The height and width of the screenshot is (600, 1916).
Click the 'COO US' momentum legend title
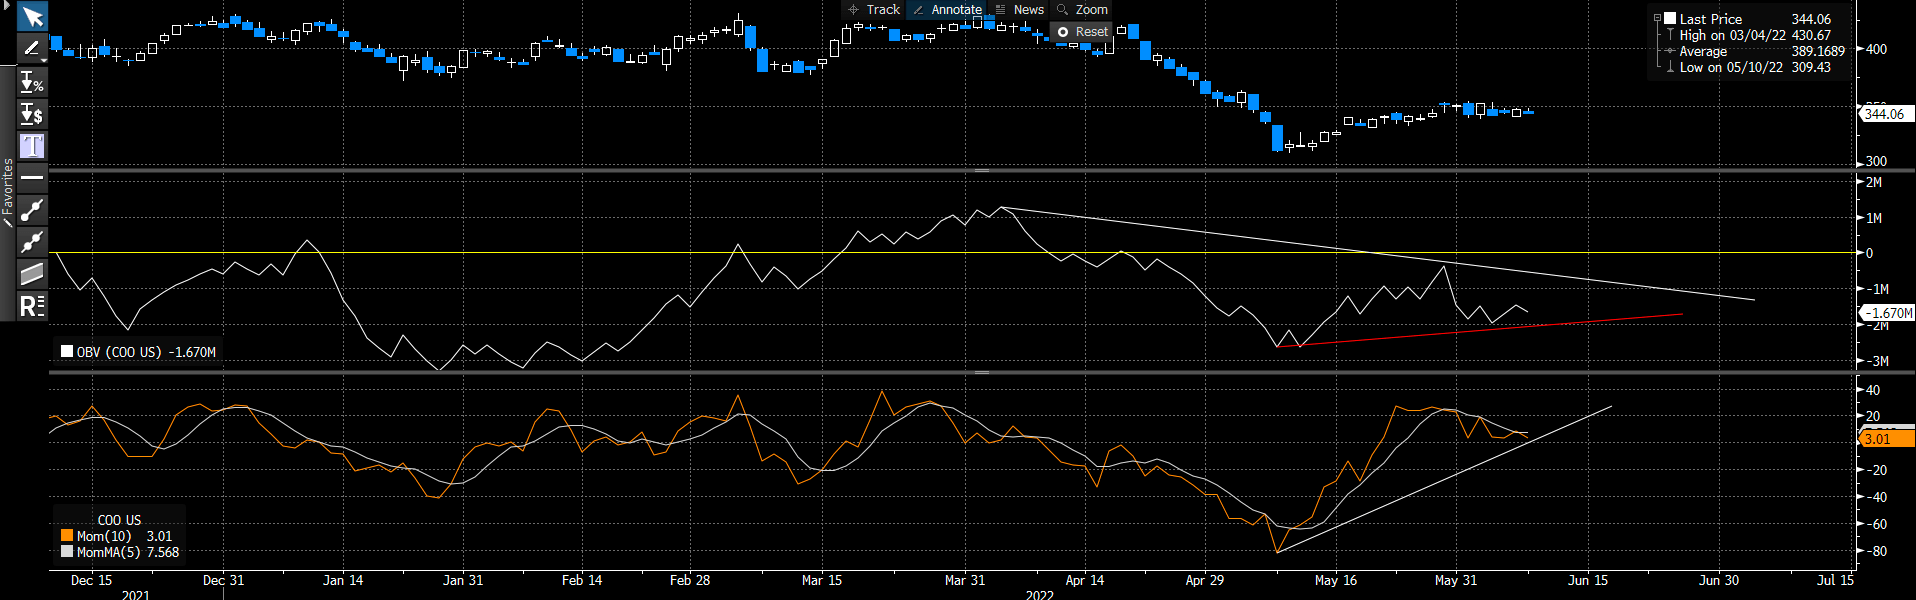click(x=119, y=520)
